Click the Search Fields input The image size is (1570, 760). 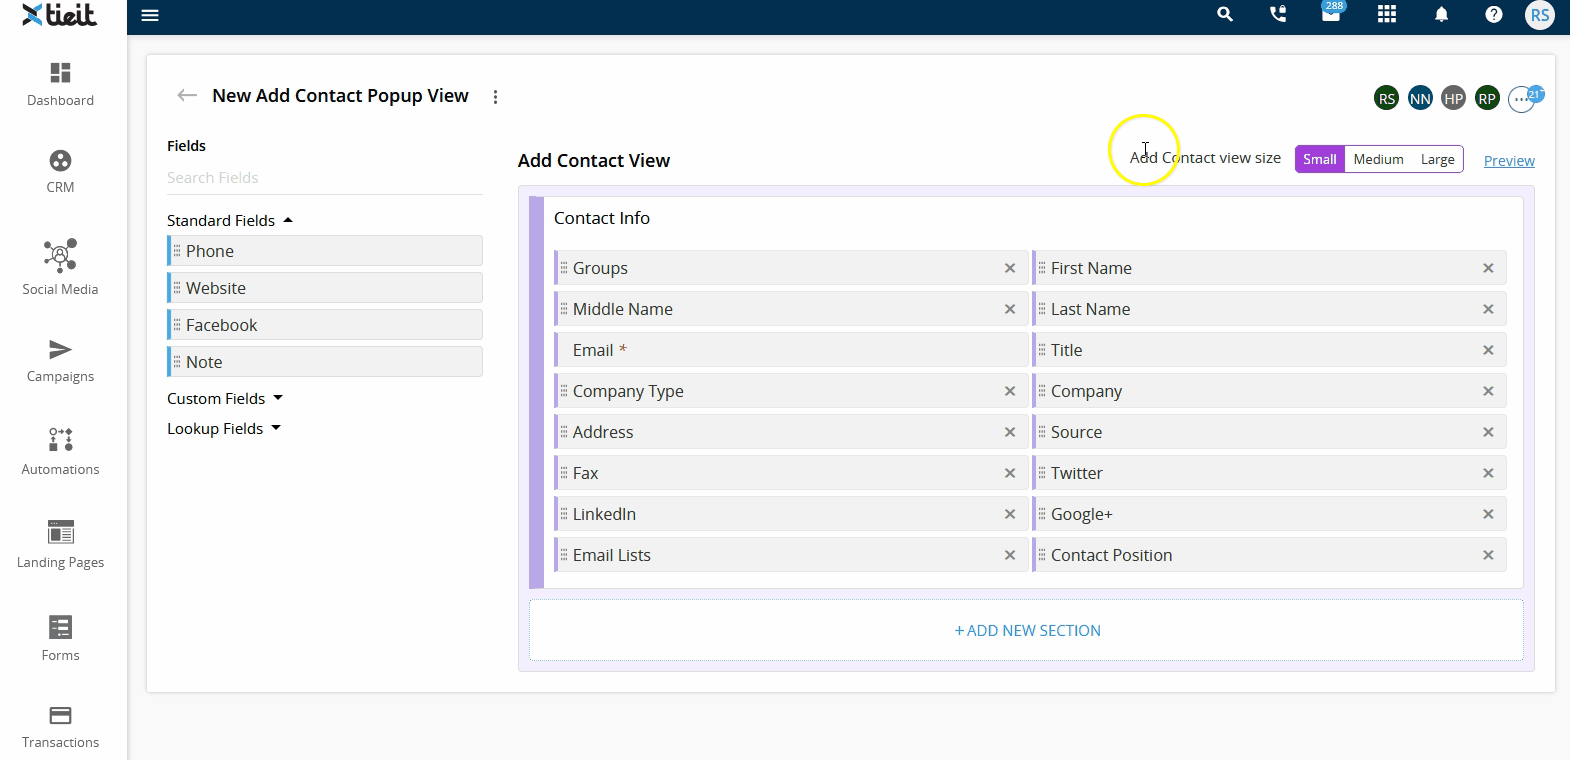(x=324, y=178)
